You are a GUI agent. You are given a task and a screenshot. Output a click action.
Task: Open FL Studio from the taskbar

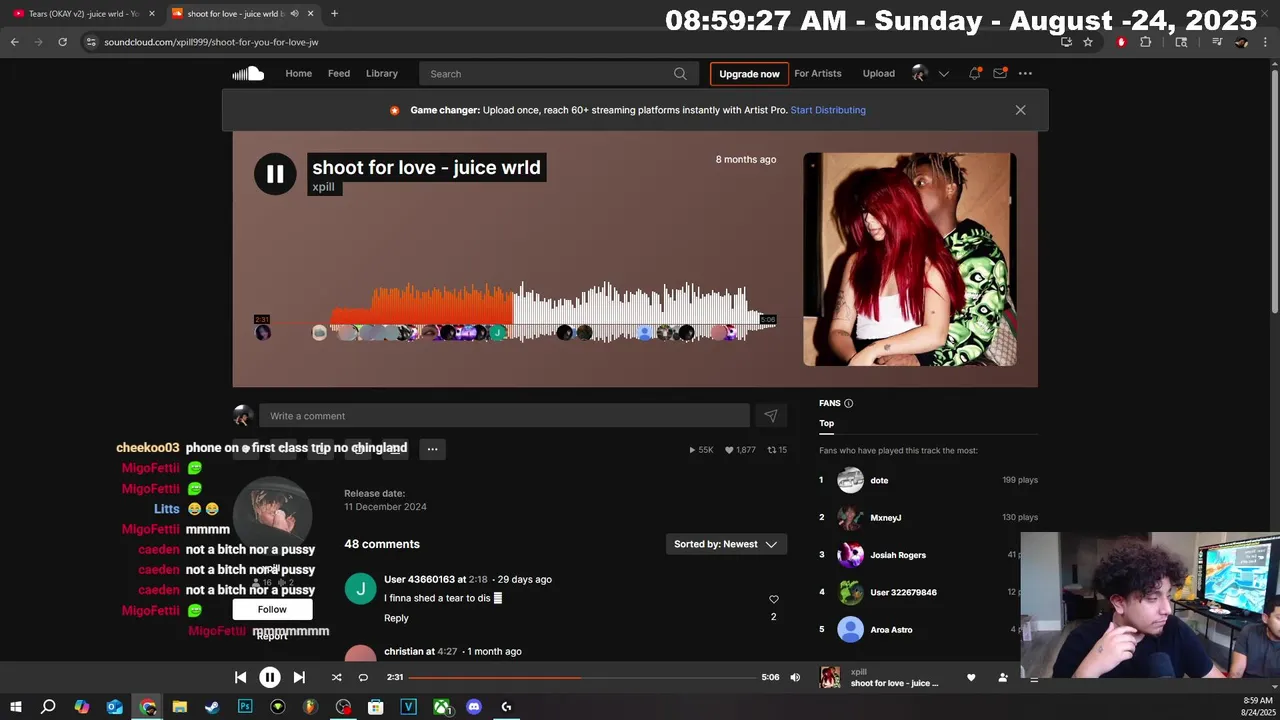(x=310, y=707)
